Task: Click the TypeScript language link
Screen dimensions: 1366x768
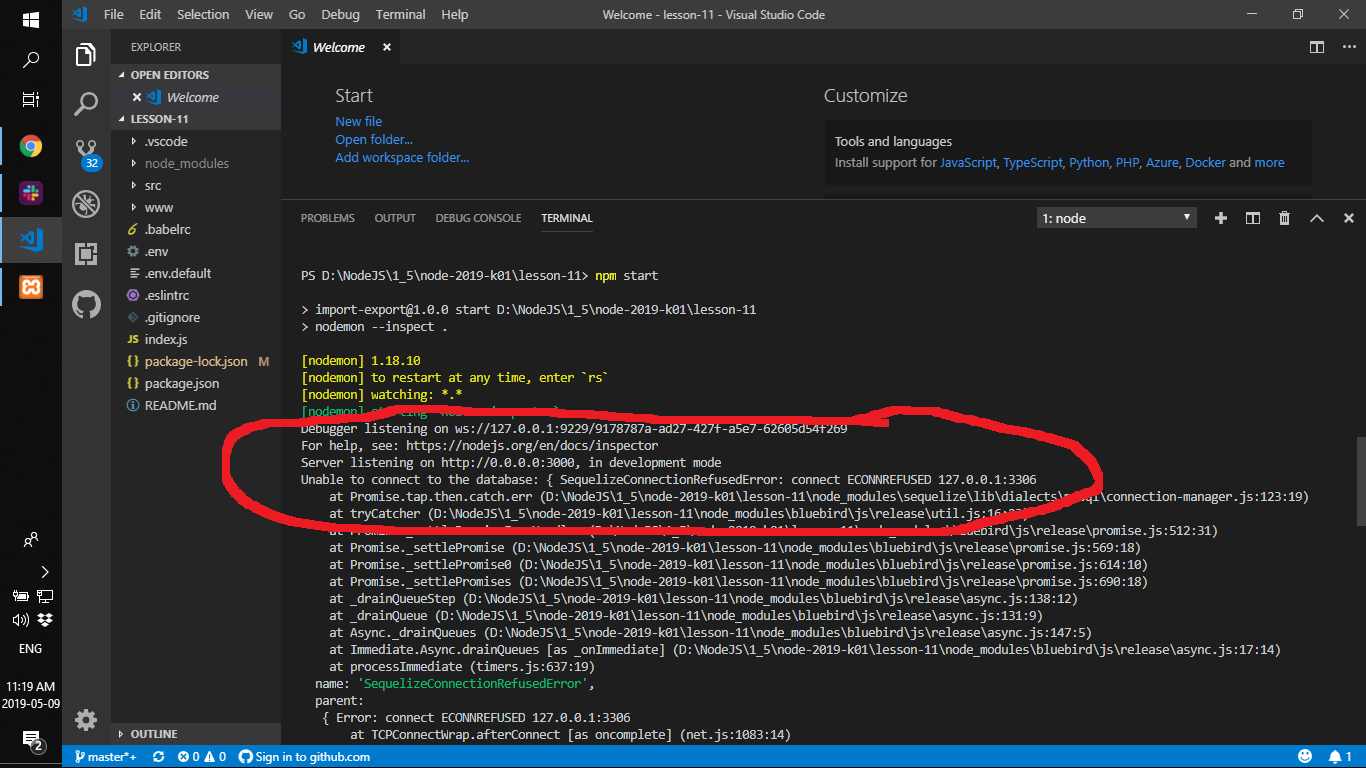Action: [x=1032, y=162]
